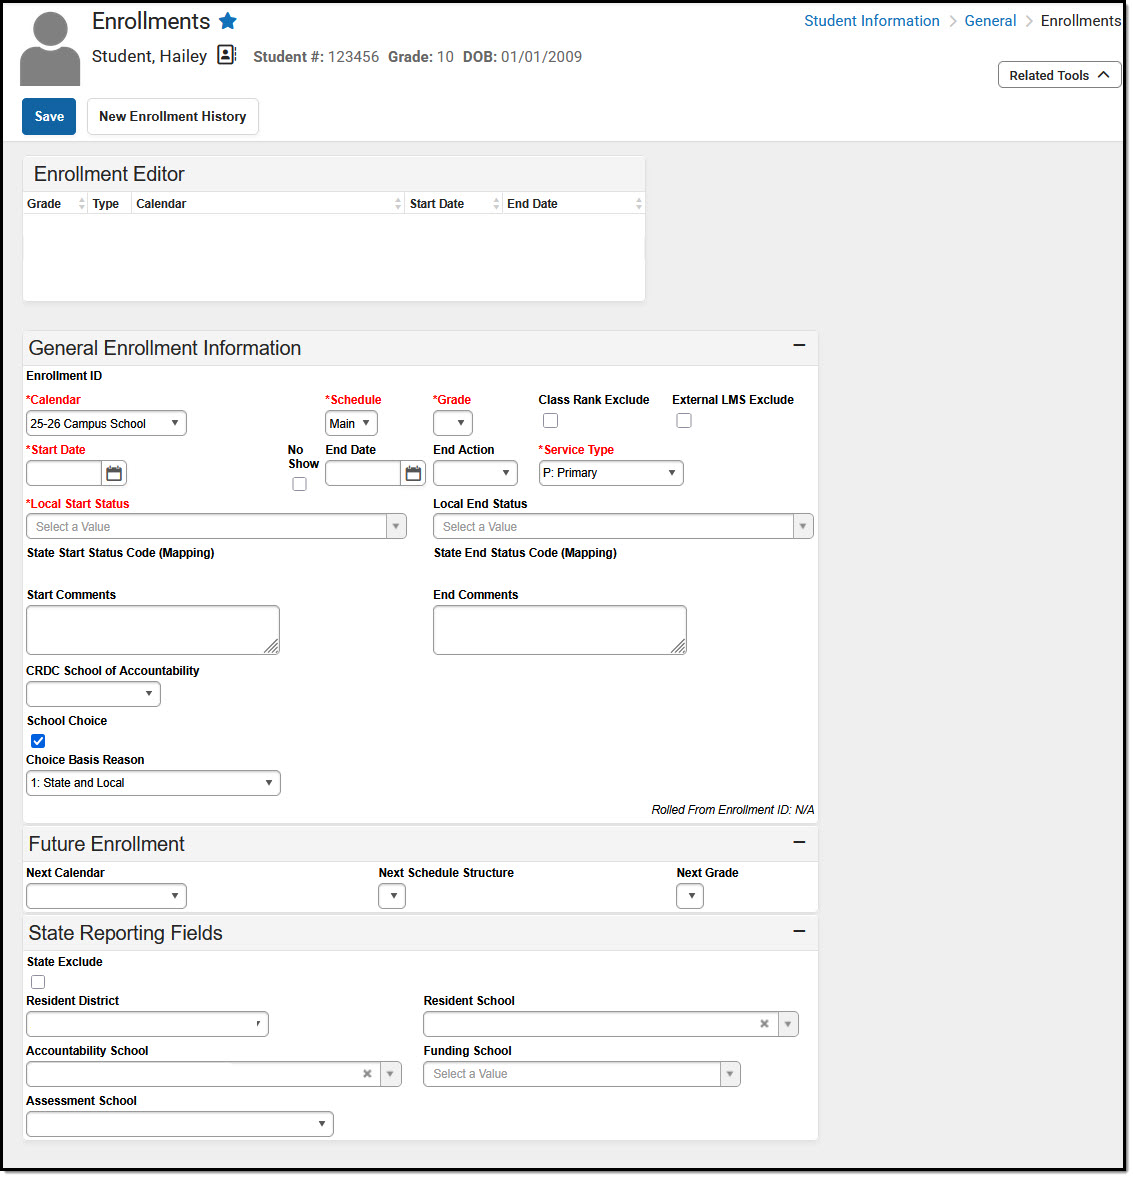Open the Start Date calendar picker
This screenshot has height=1178, width=1133.
[114, 474]
